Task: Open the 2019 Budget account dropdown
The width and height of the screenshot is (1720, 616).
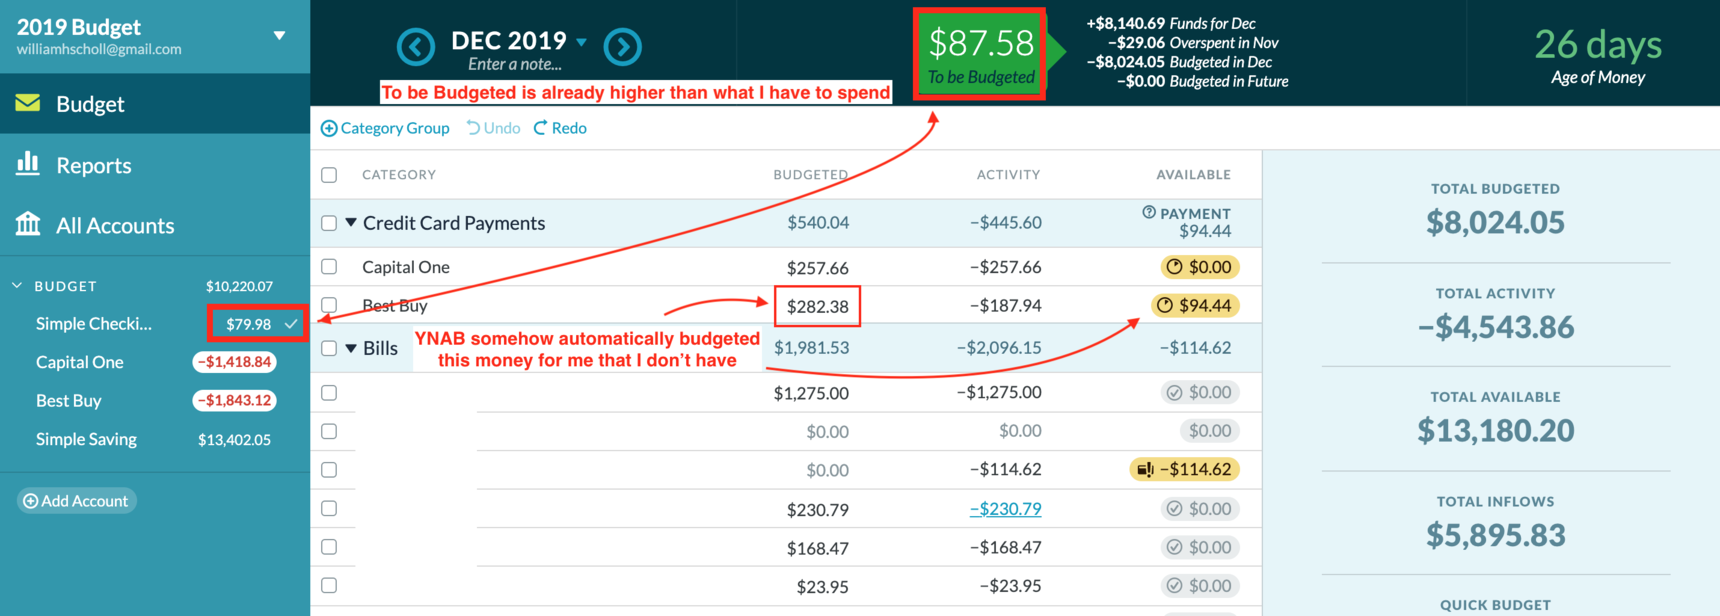Action: pos(280,35)
